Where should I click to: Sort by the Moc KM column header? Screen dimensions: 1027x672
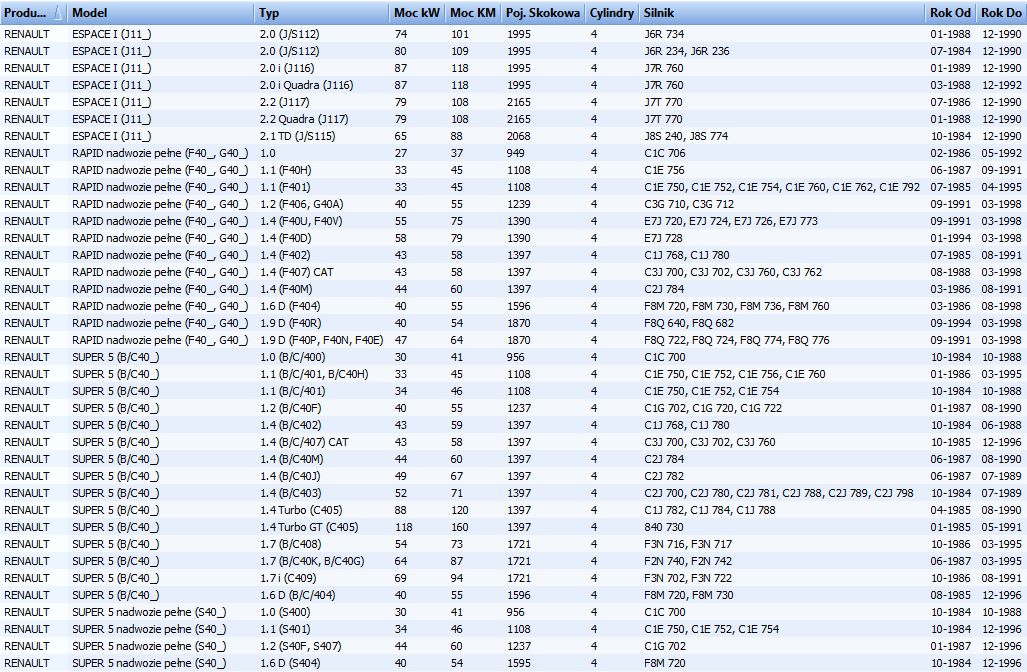click(x=473, y=12)
